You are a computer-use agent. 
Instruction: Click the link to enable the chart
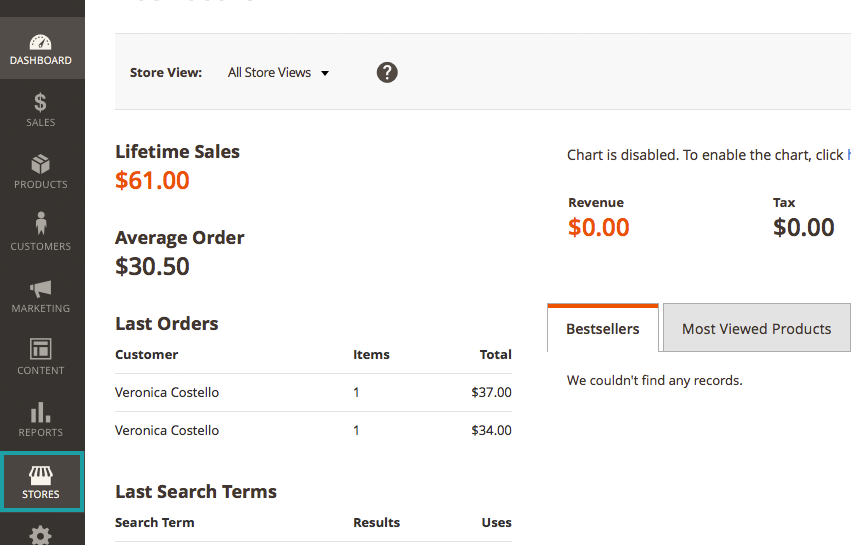pos(847,155)
